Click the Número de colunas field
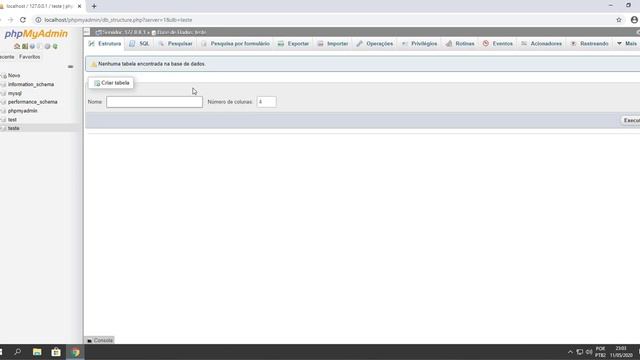The height and width of the screenshot is (360, 640). [266, 102]
